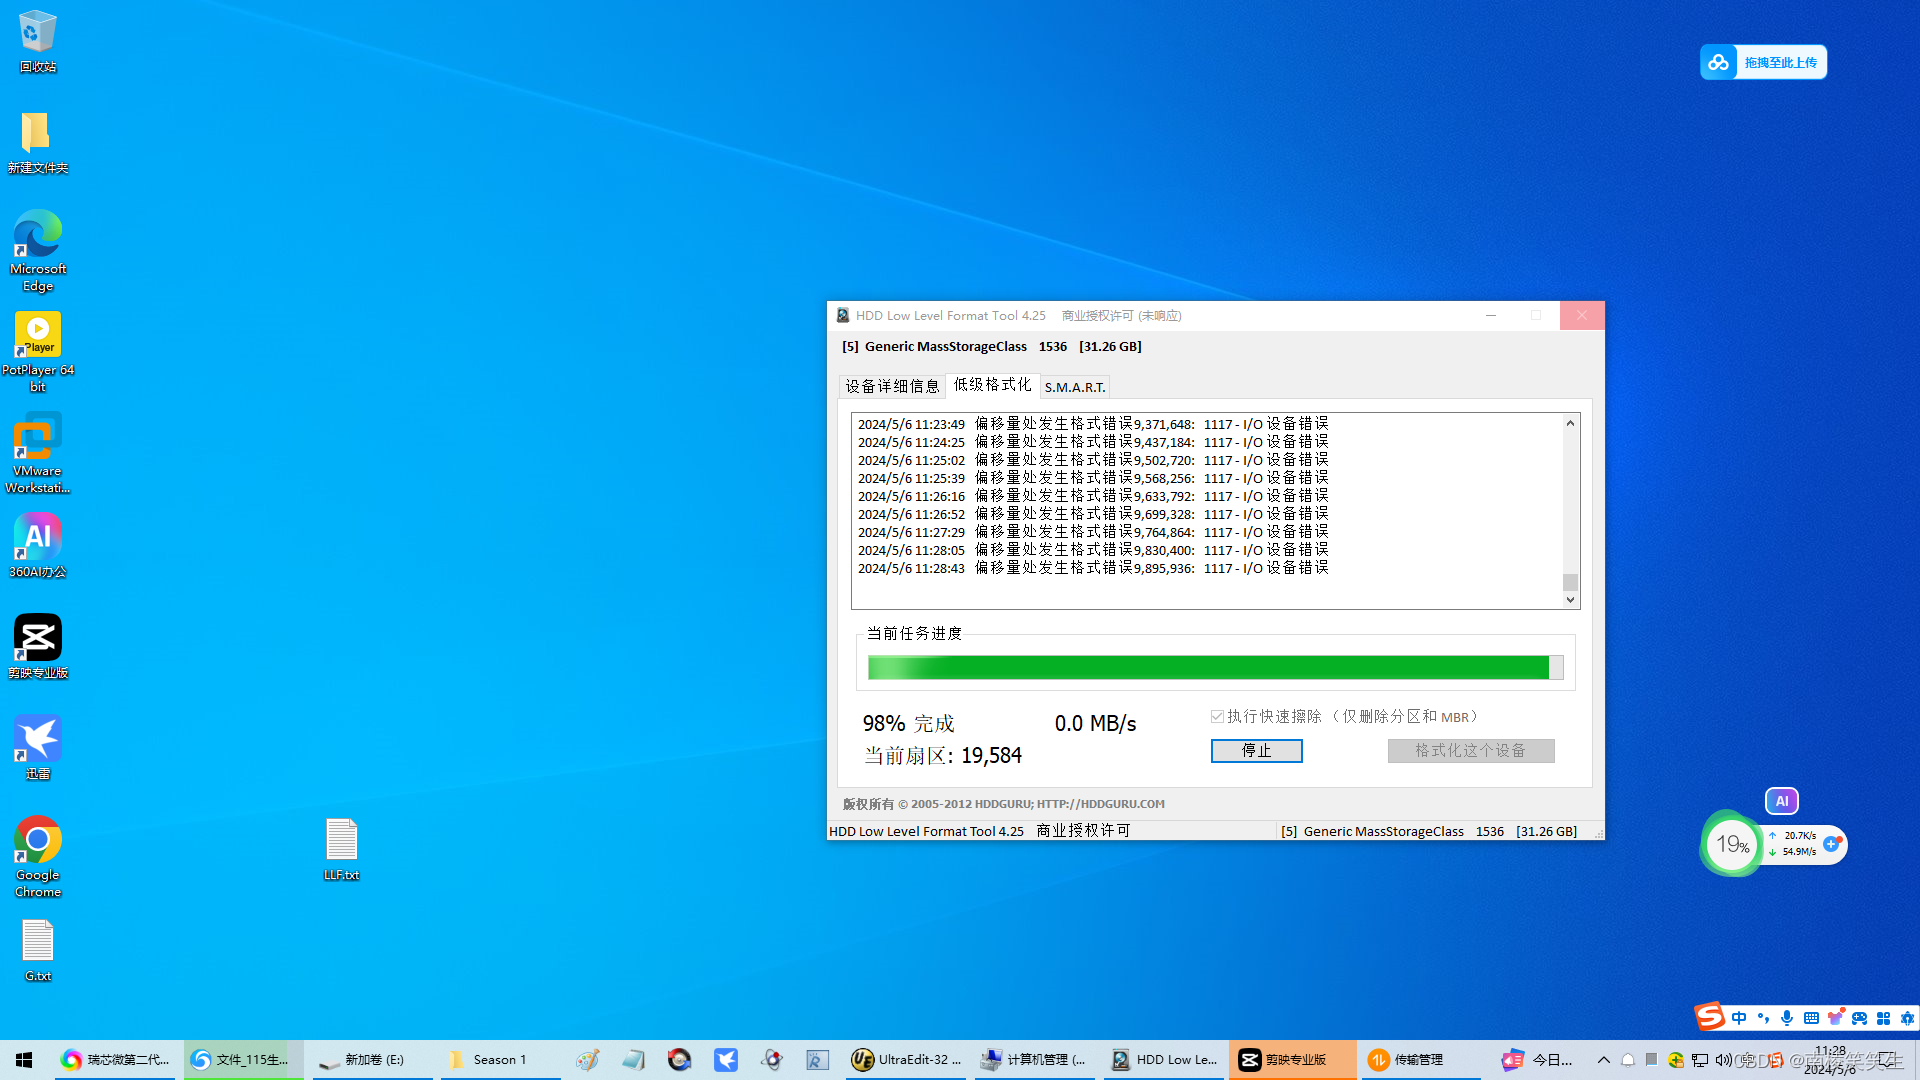Screen dimensions: 1920x1080
Task: Click the 停止 stop button
Action: click(x=1256, y=751)
